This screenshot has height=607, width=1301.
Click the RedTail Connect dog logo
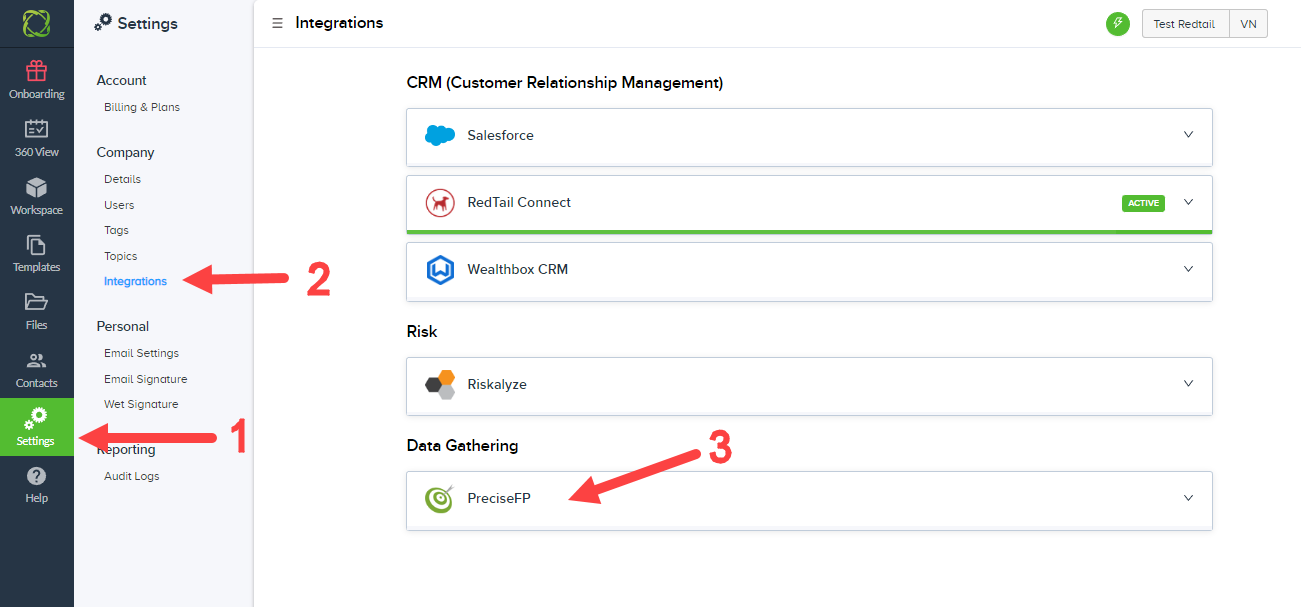point(440,203)
